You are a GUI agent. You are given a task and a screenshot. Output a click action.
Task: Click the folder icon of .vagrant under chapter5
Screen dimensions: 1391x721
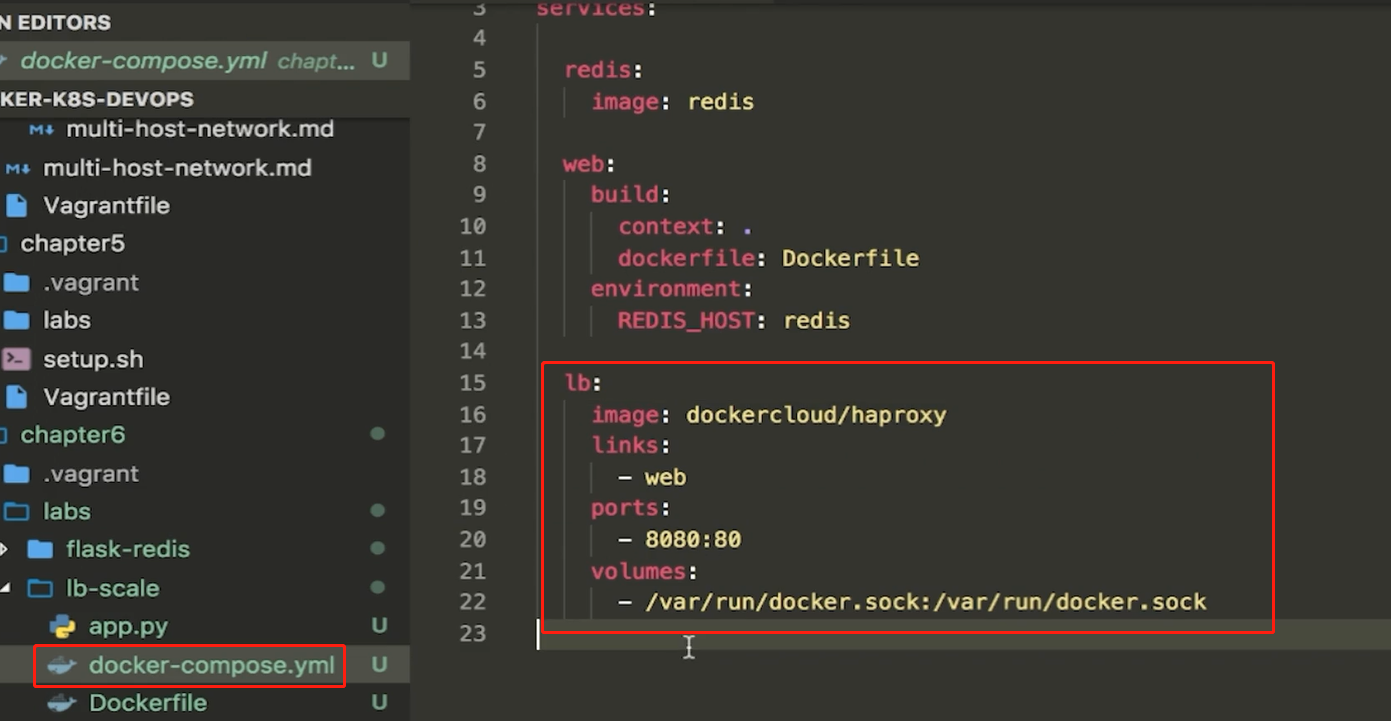(16, 283)
